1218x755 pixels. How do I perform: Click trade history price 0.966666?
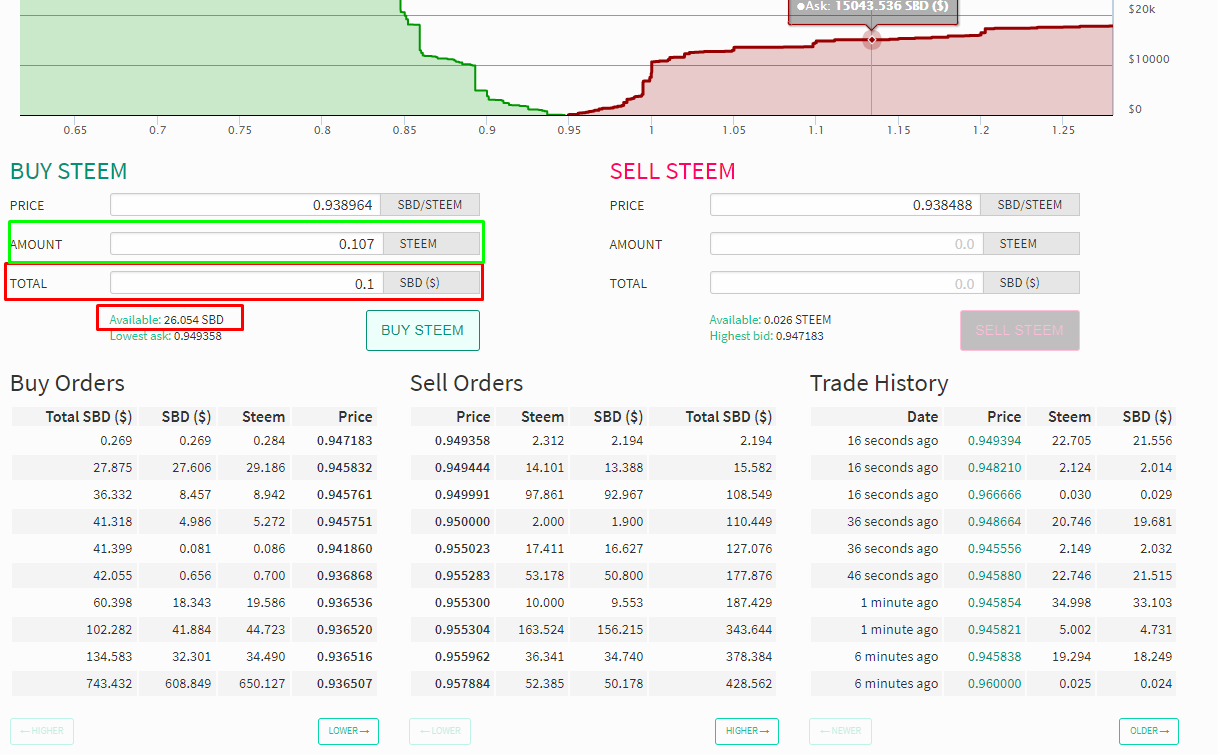click(x=994, y=494)
